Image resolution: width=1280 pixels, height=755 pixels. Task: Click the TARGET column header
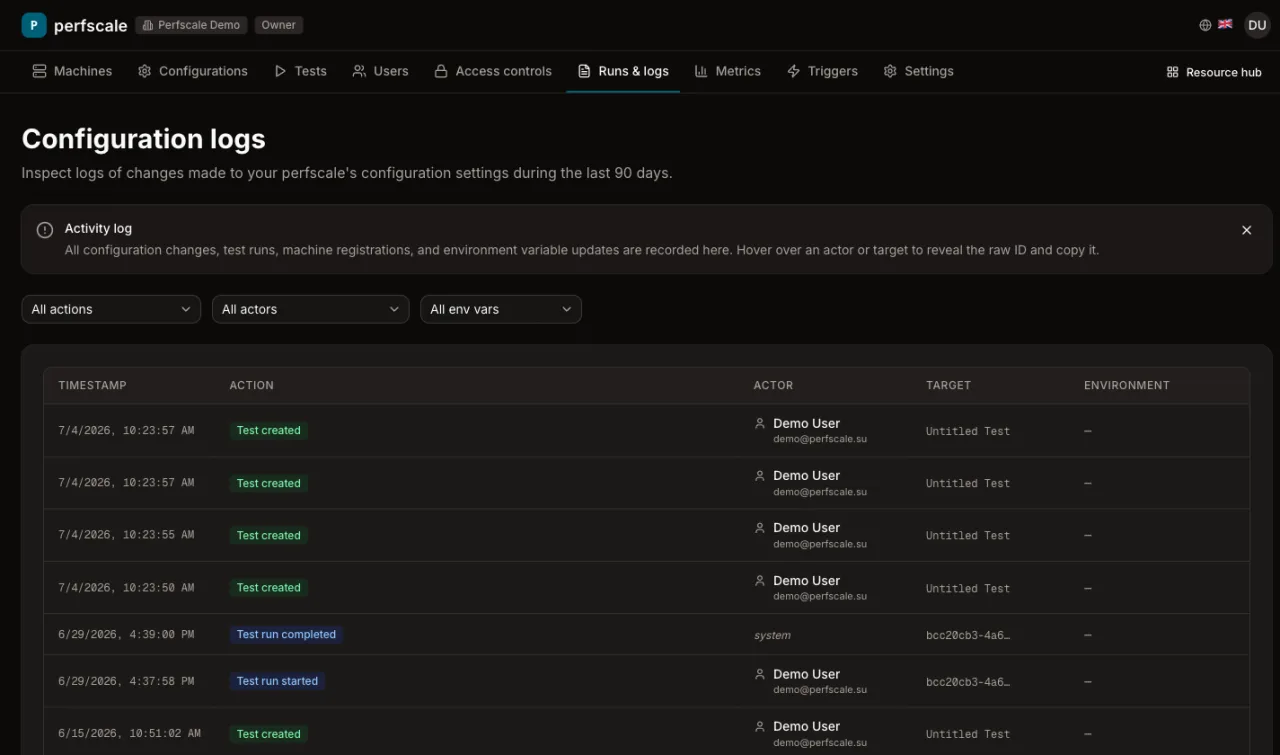[x=948, y=385]
